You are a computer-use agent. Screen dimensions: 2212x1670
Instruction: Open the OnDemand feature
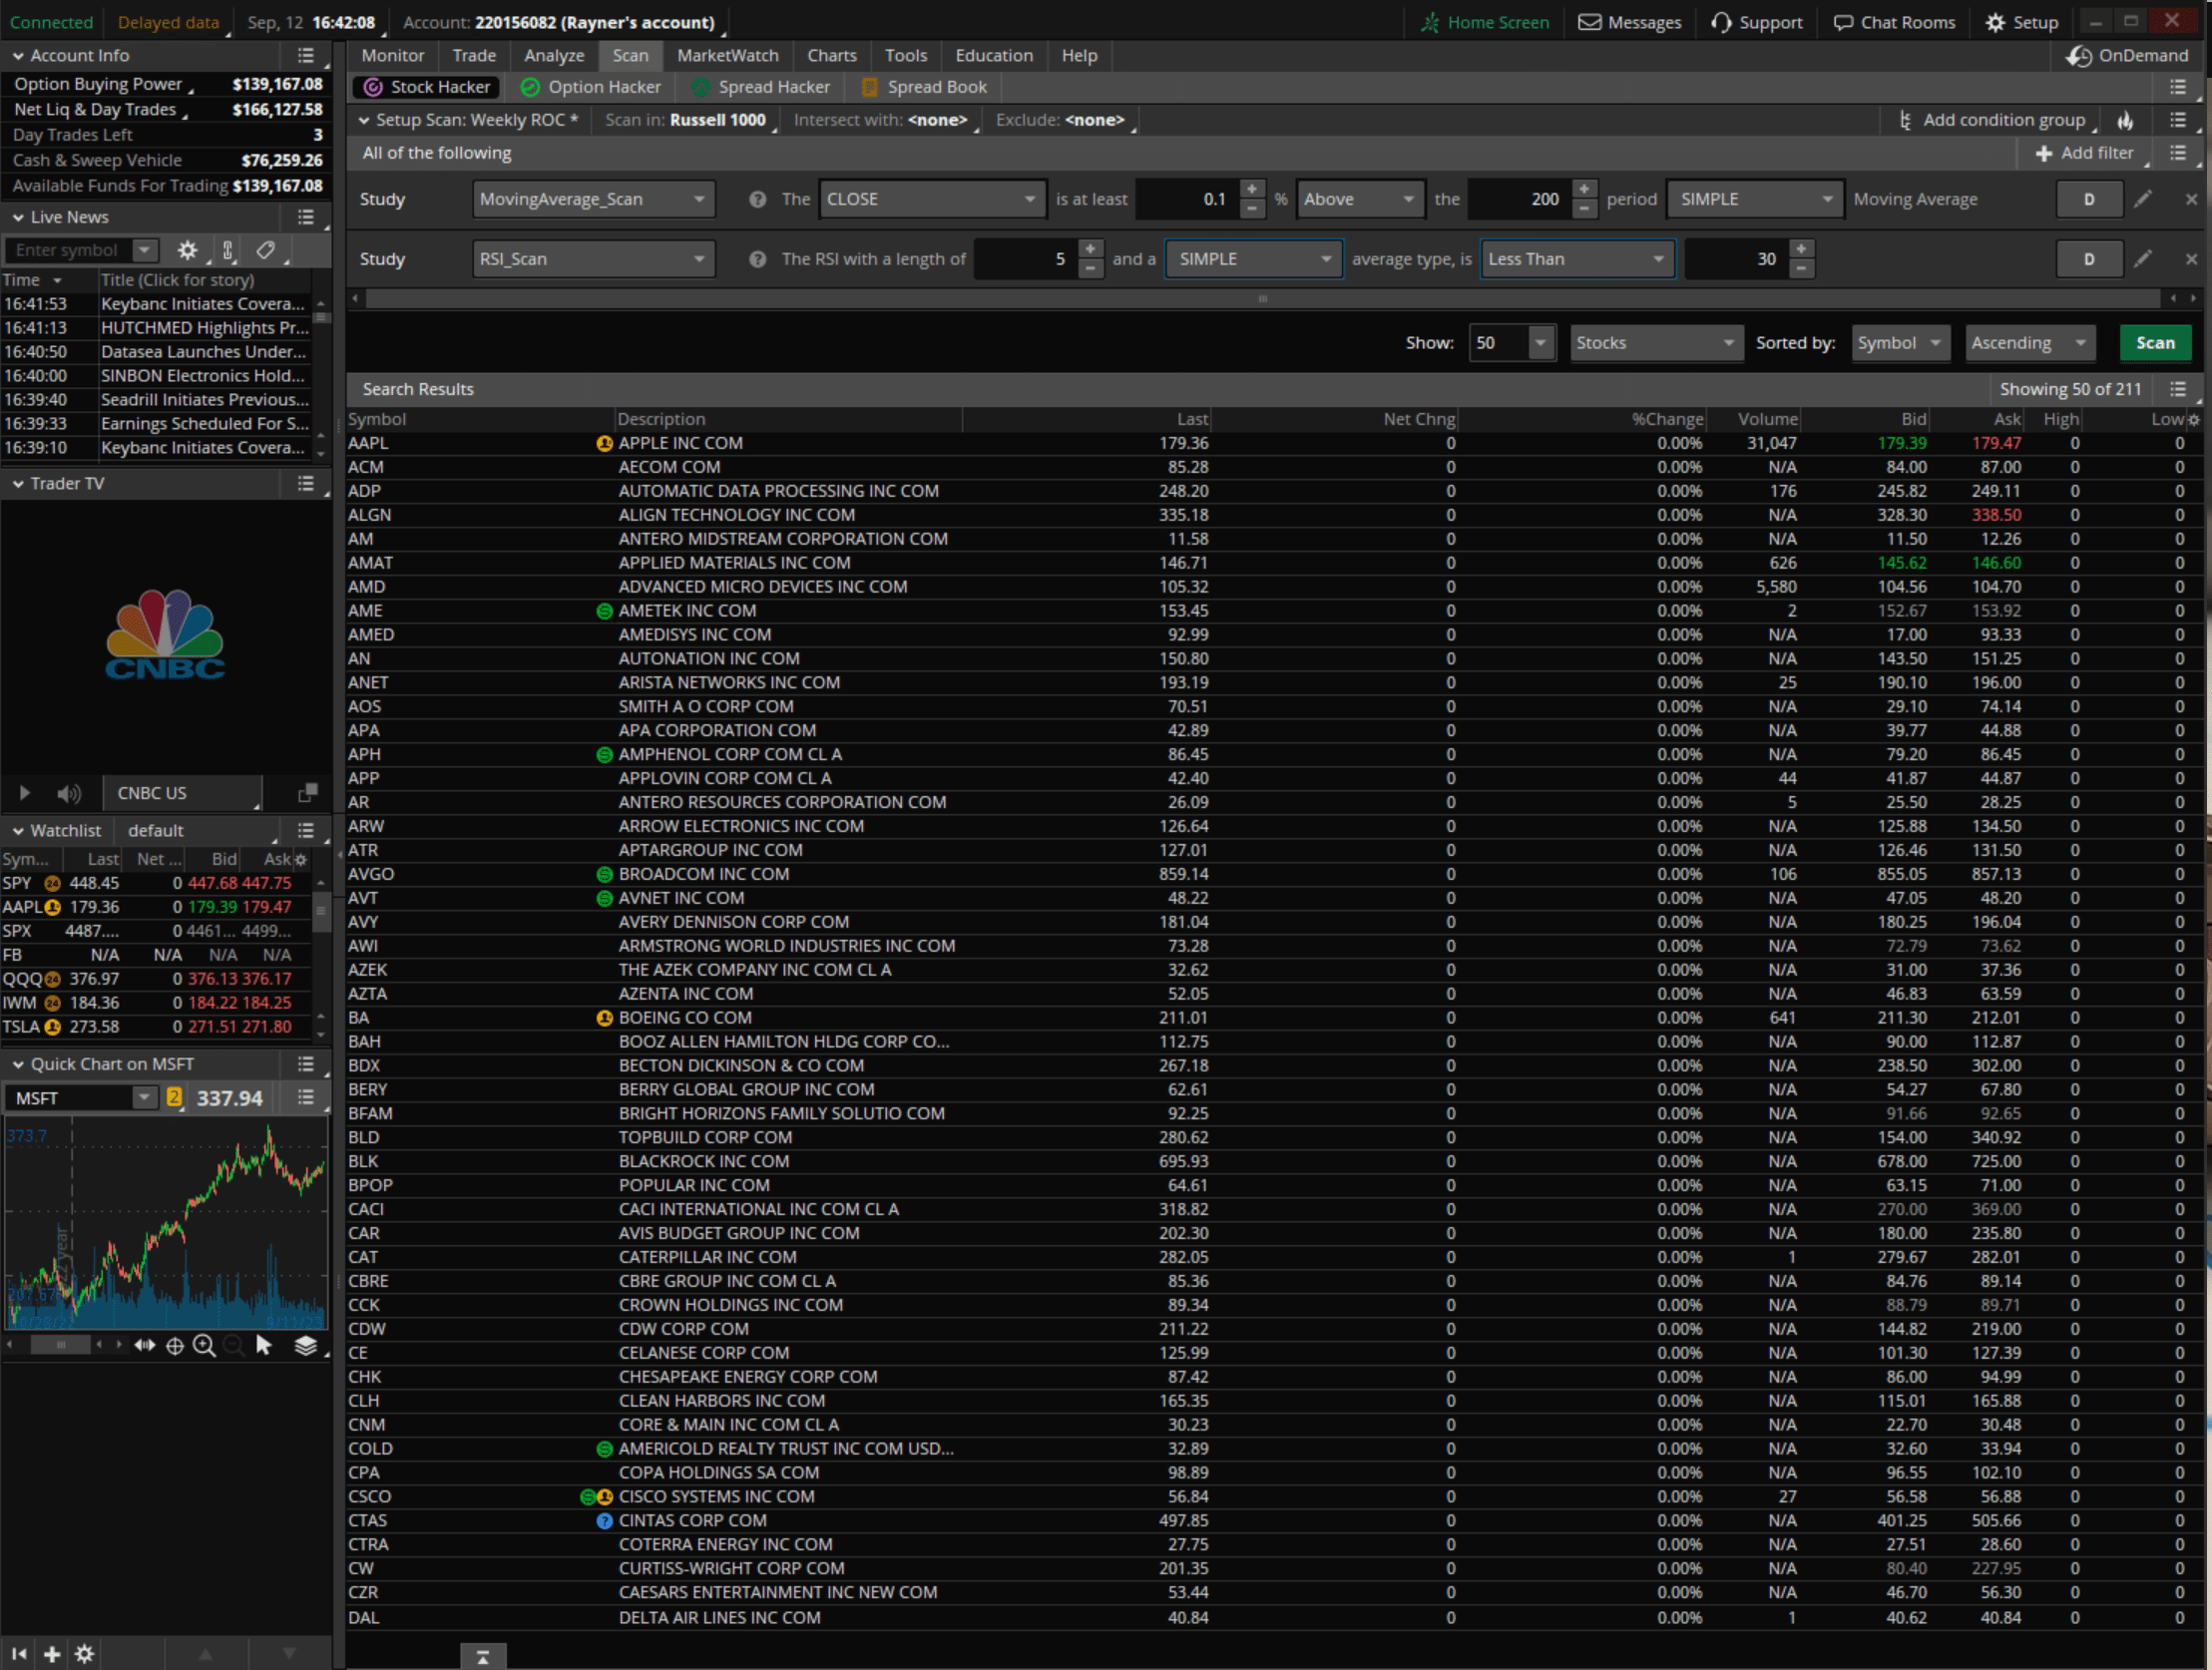[x=2126, y=56]
